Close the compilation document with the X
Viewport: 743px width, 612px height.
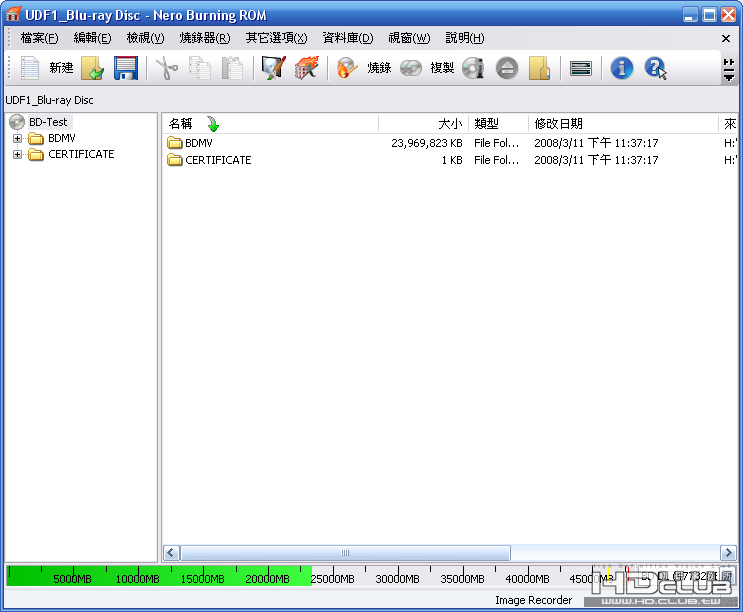pyautogui.click(x=726, y=38)
